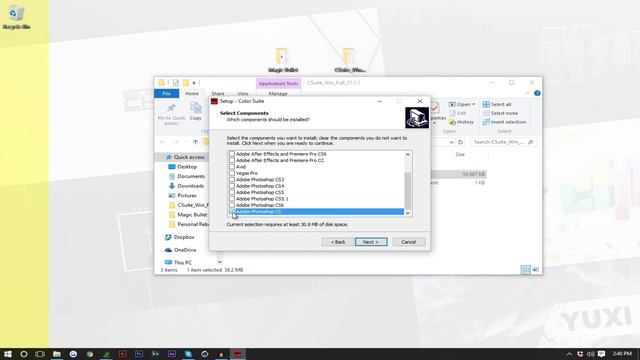This screenshot has width=640, height=360.
Task: Open the Manage tab in Explorer
Action: click(278, 93)
